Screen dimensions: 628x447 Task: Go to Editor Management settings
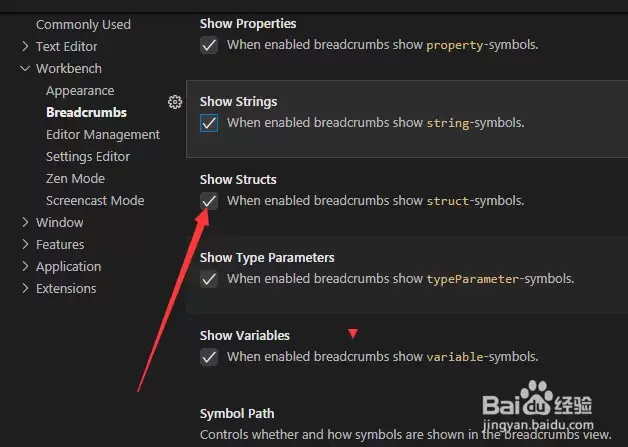point(103,135)
